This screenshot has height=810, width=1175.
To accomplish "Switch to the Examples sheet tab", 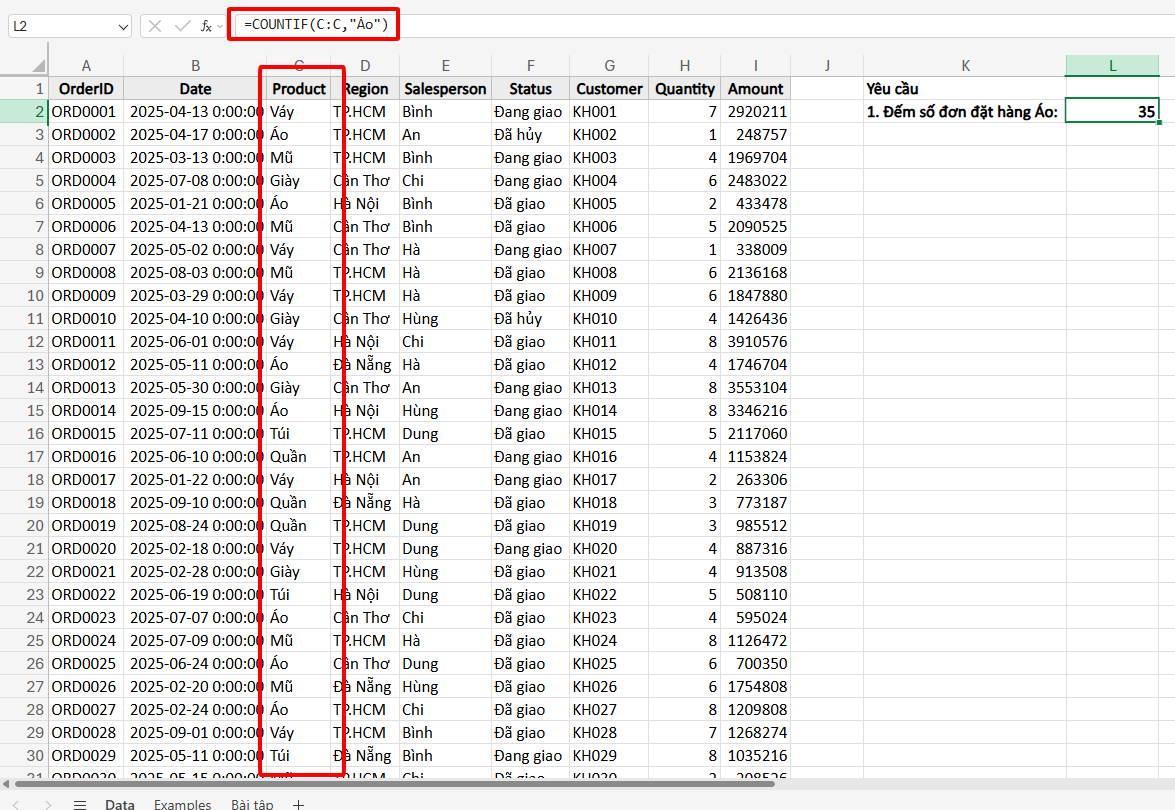I will coord(182,804).
